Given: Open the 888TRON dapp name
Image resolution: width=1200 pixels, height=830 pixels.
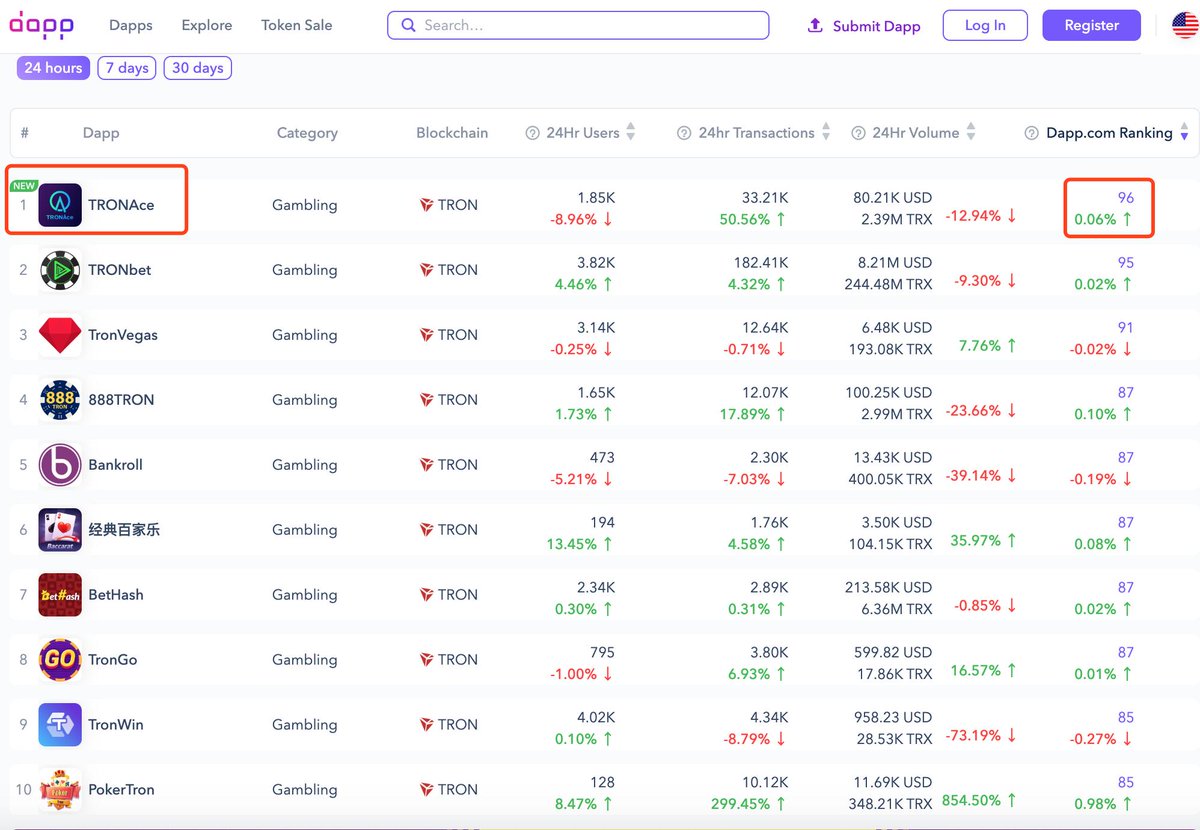Looking at the screenshot, I should click(121, 400).
